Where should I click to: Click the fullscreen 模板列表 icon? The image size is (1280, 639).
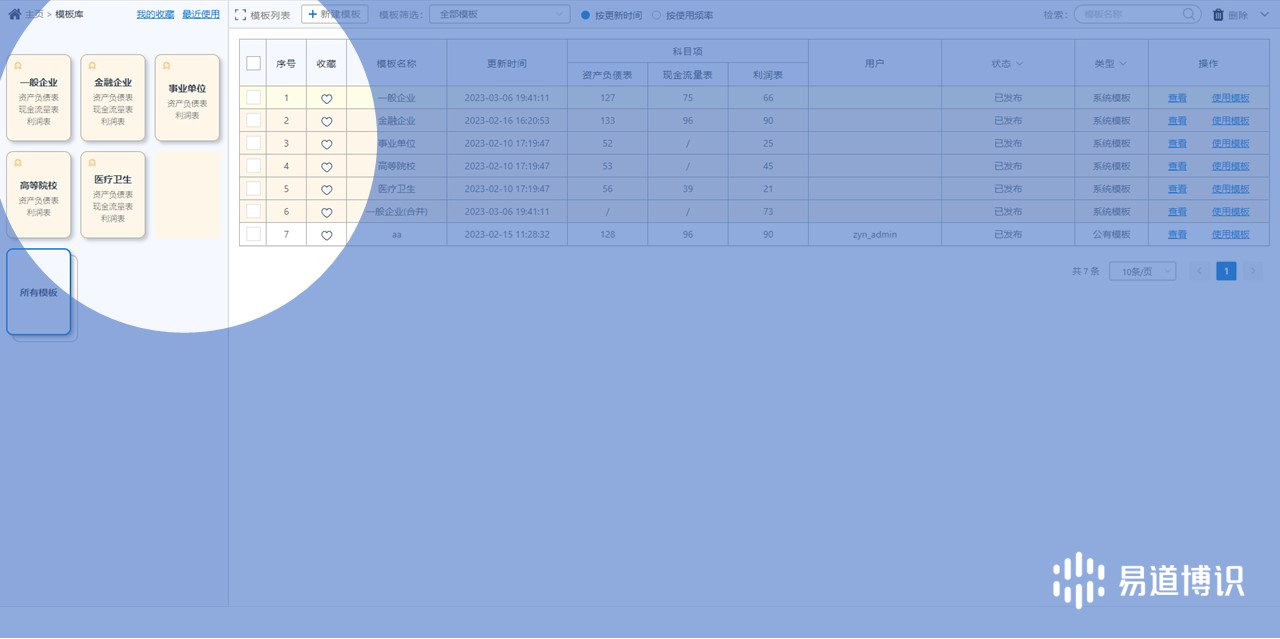coord(240,15)
